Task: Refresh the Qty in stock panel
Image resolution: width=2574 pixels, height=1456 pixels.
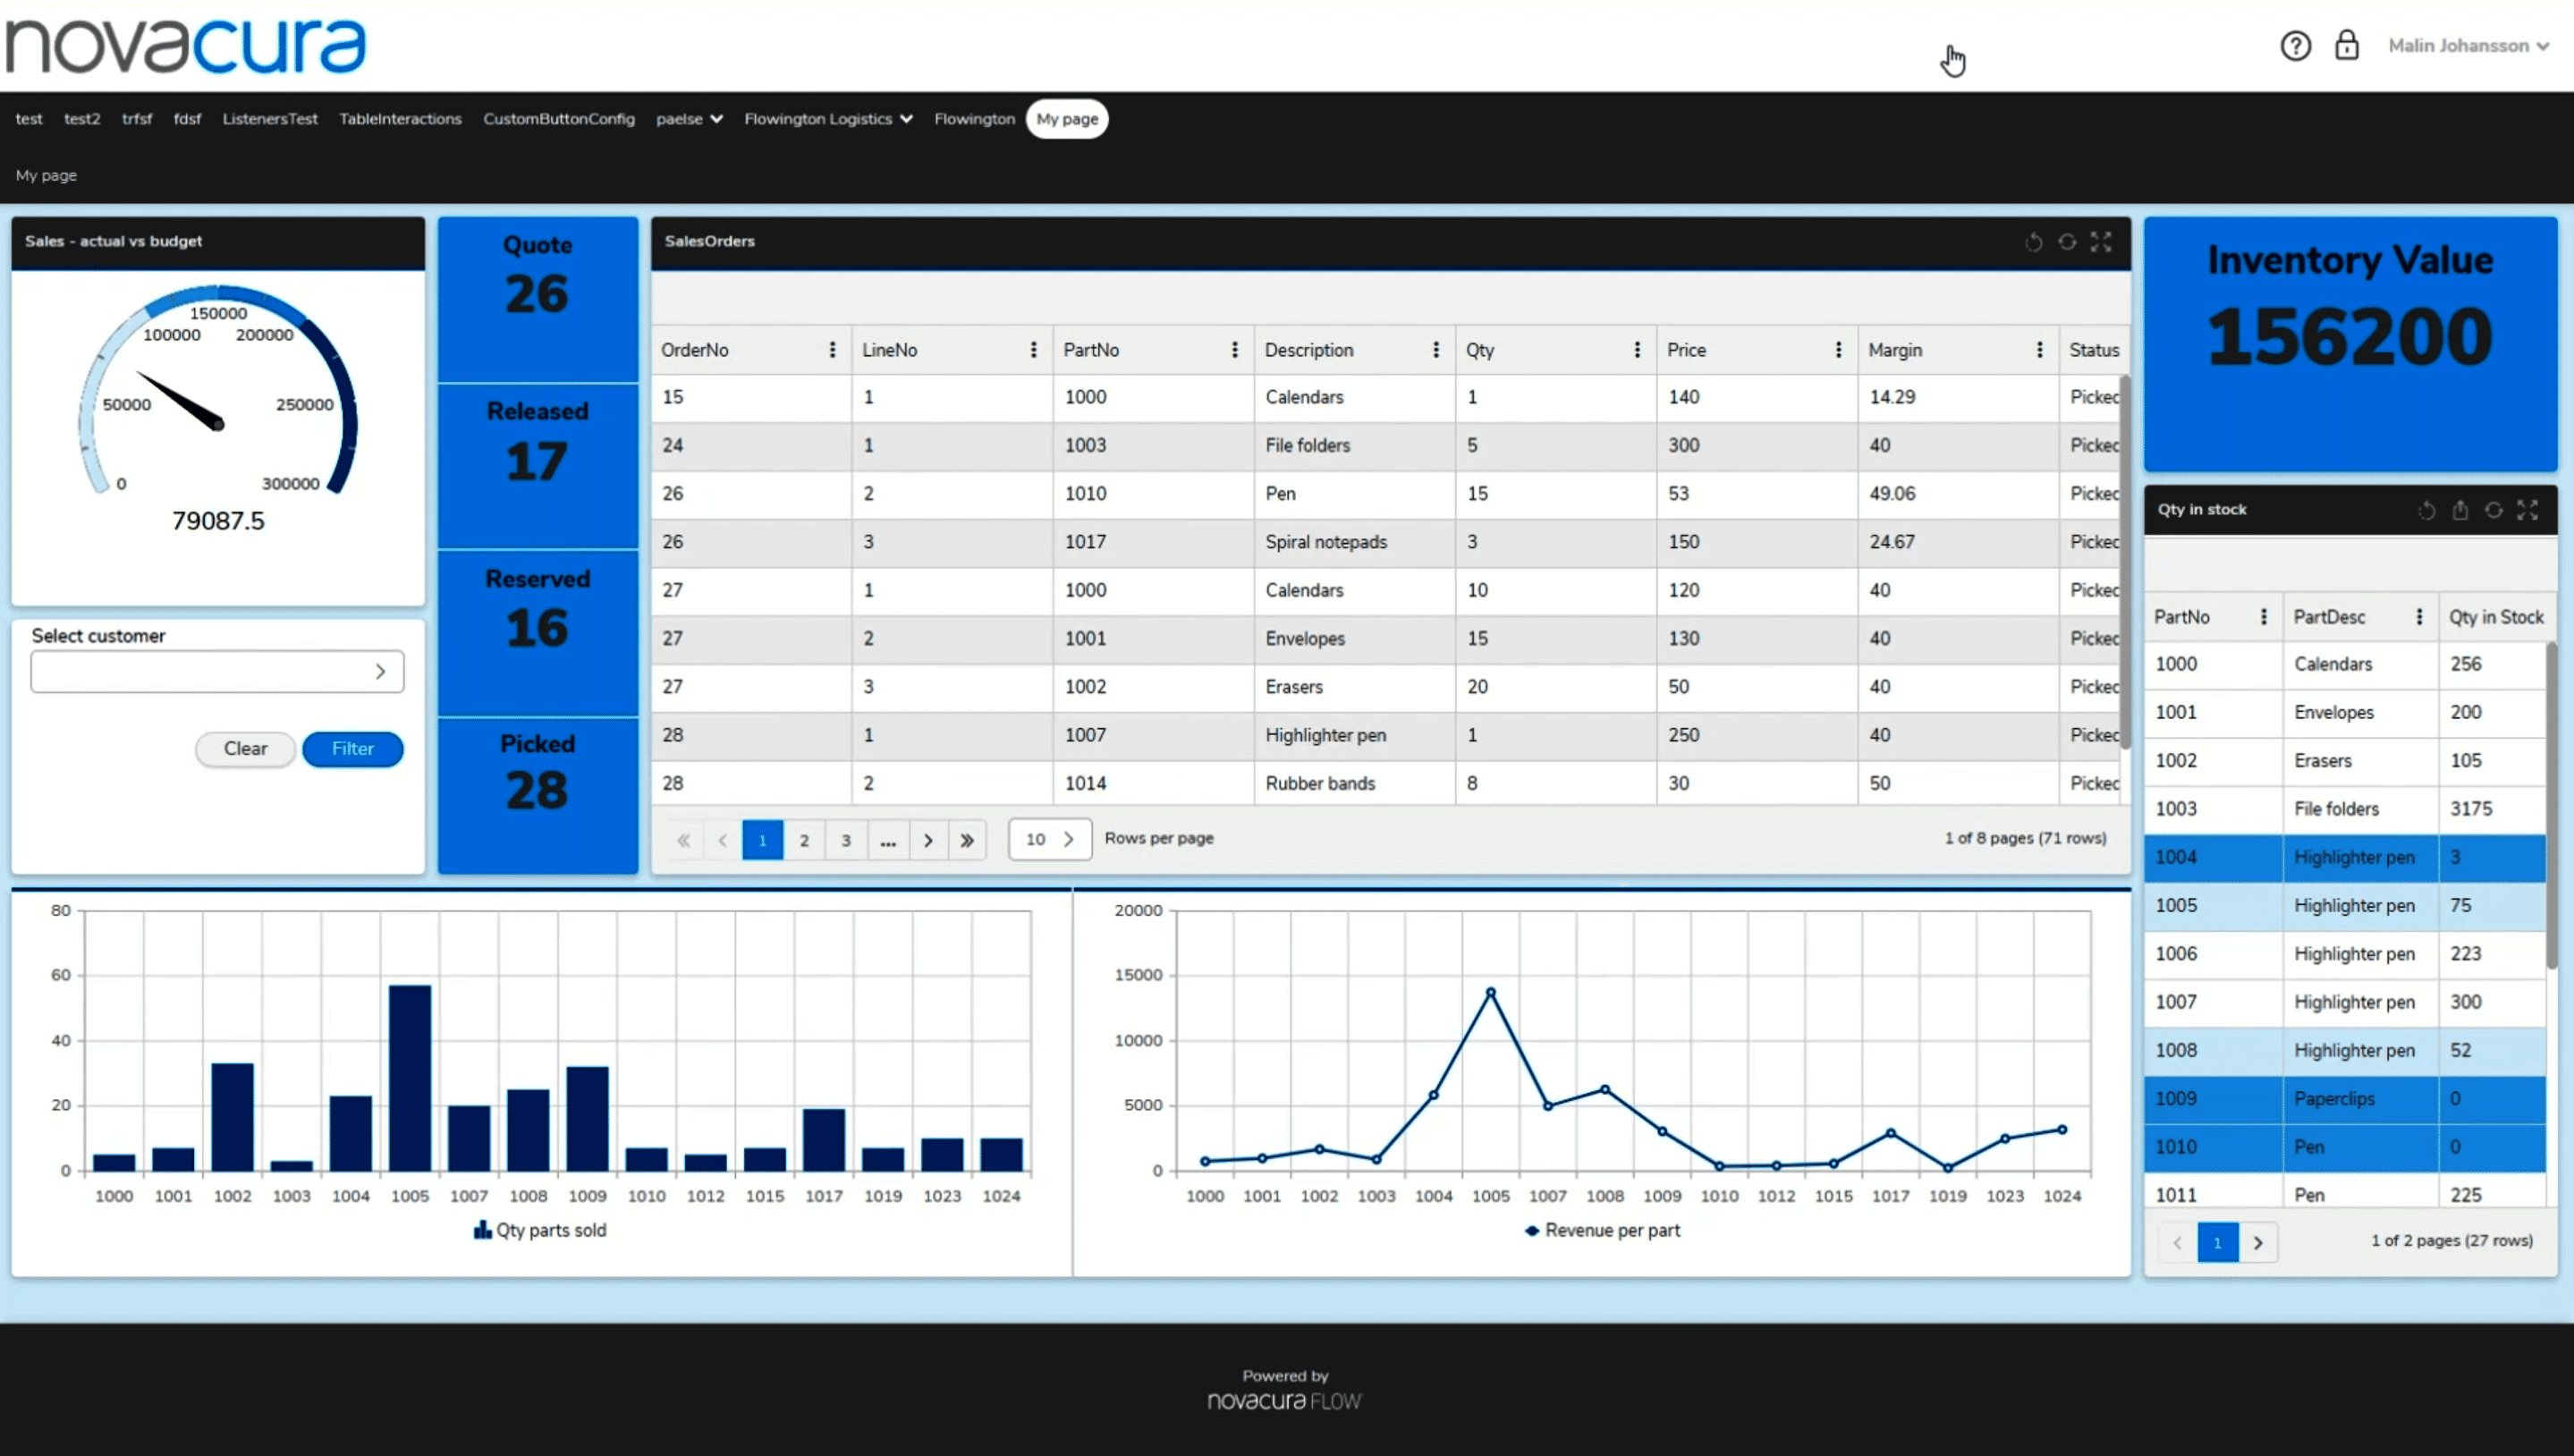Action: point(2494,510)
